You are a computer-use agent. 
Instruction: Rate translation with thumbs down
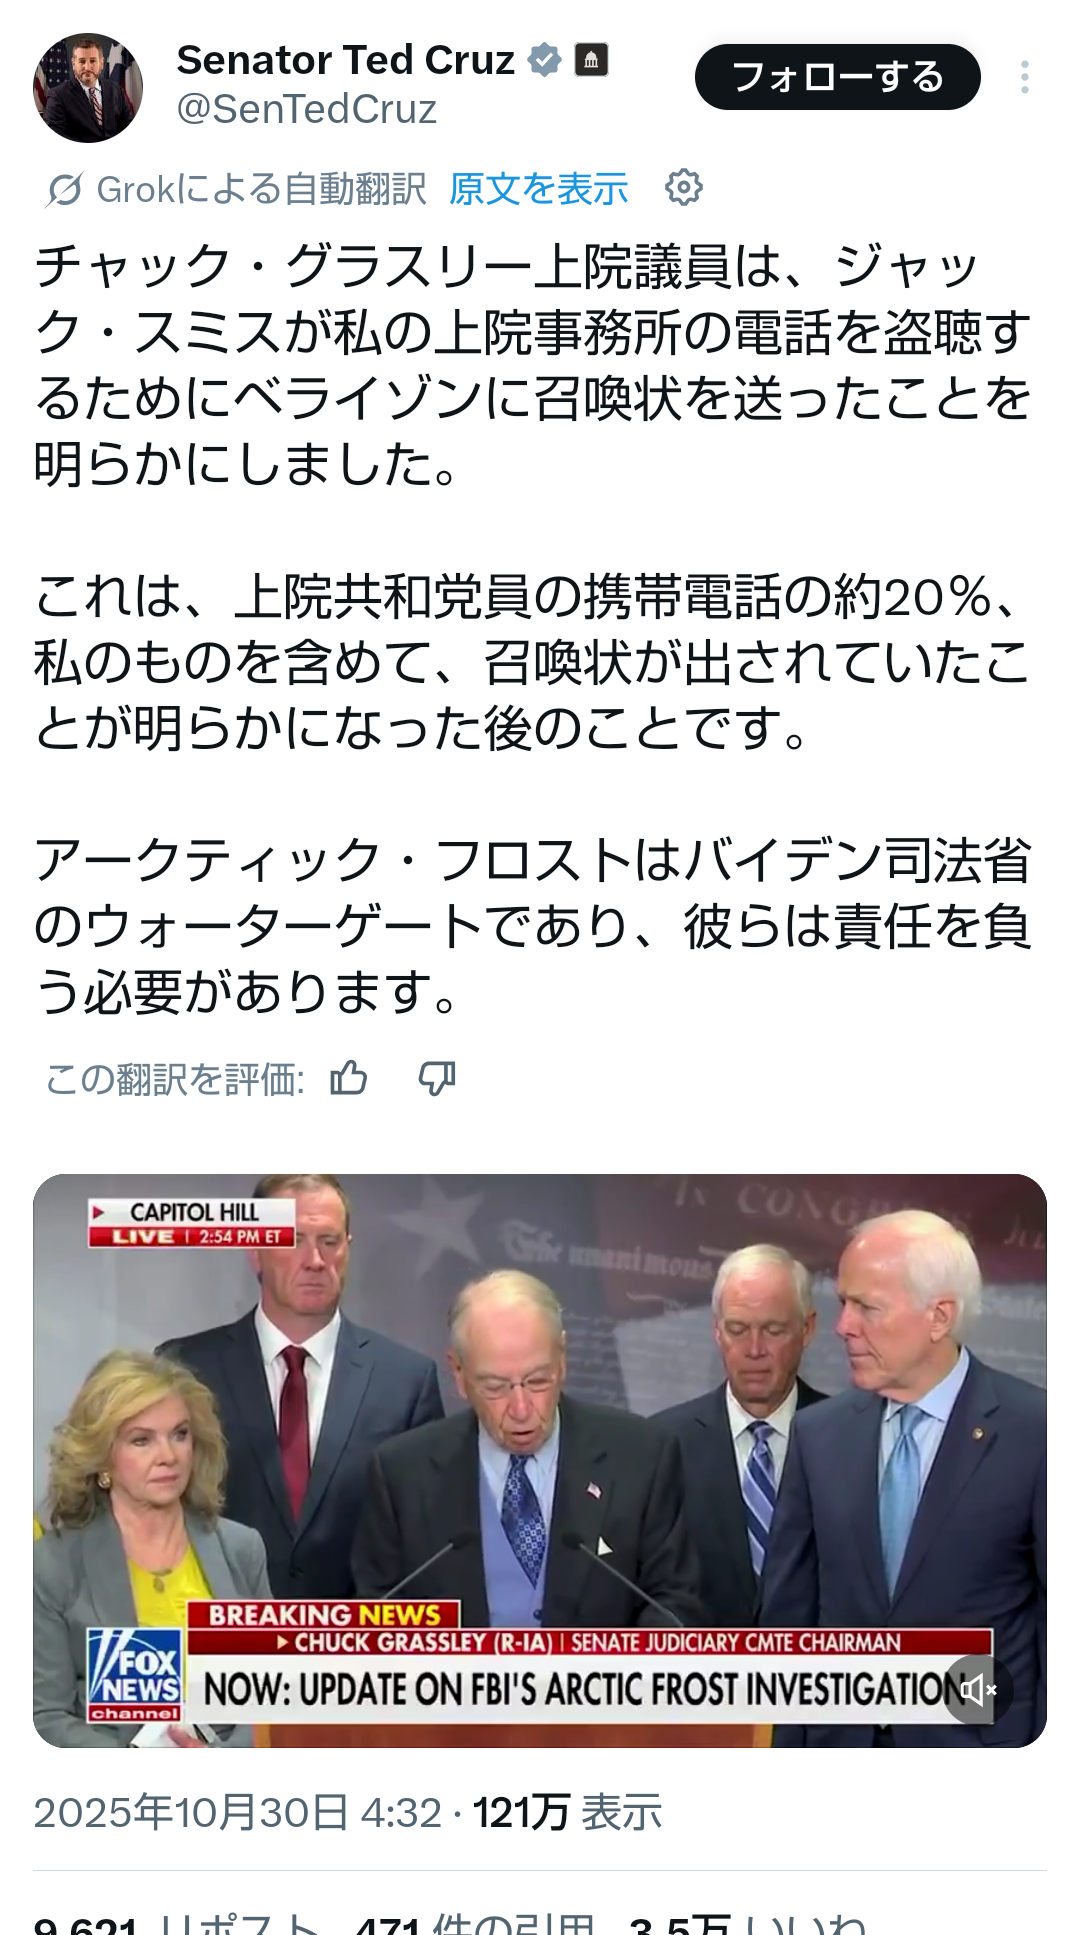coord(437,1079)
